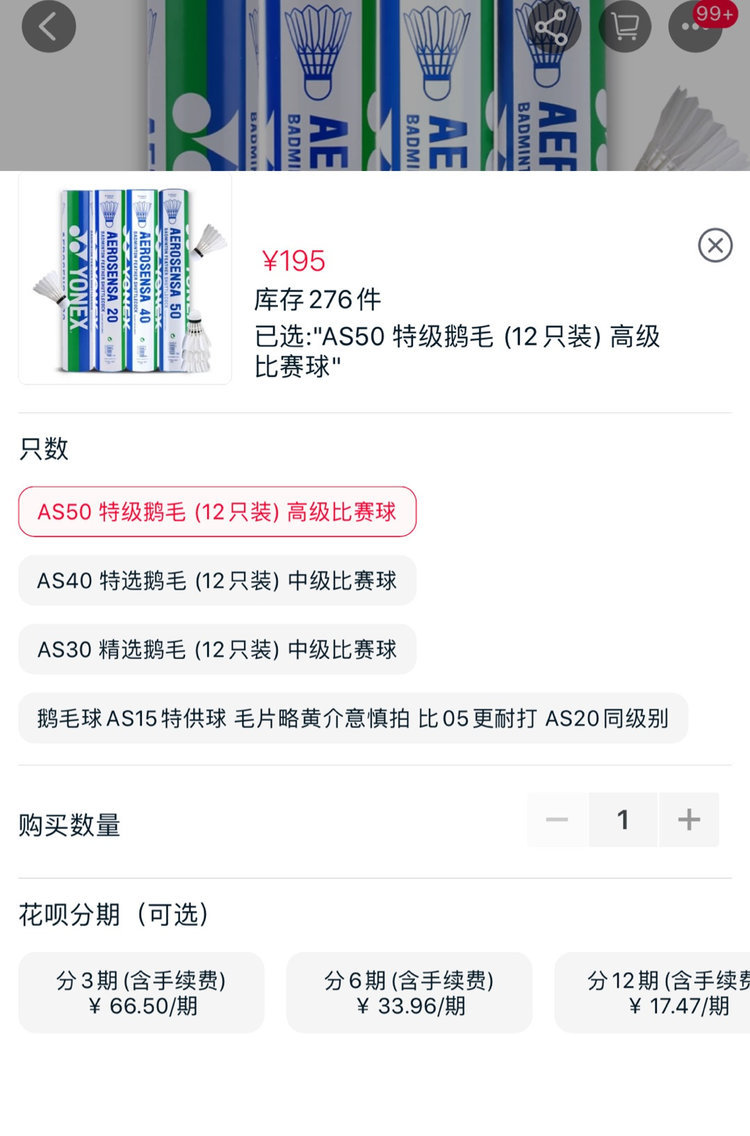The image size is (750, 1136).
Task: Select the AS15特供球 shuttlecock option
Action: [x=353, y=718]
